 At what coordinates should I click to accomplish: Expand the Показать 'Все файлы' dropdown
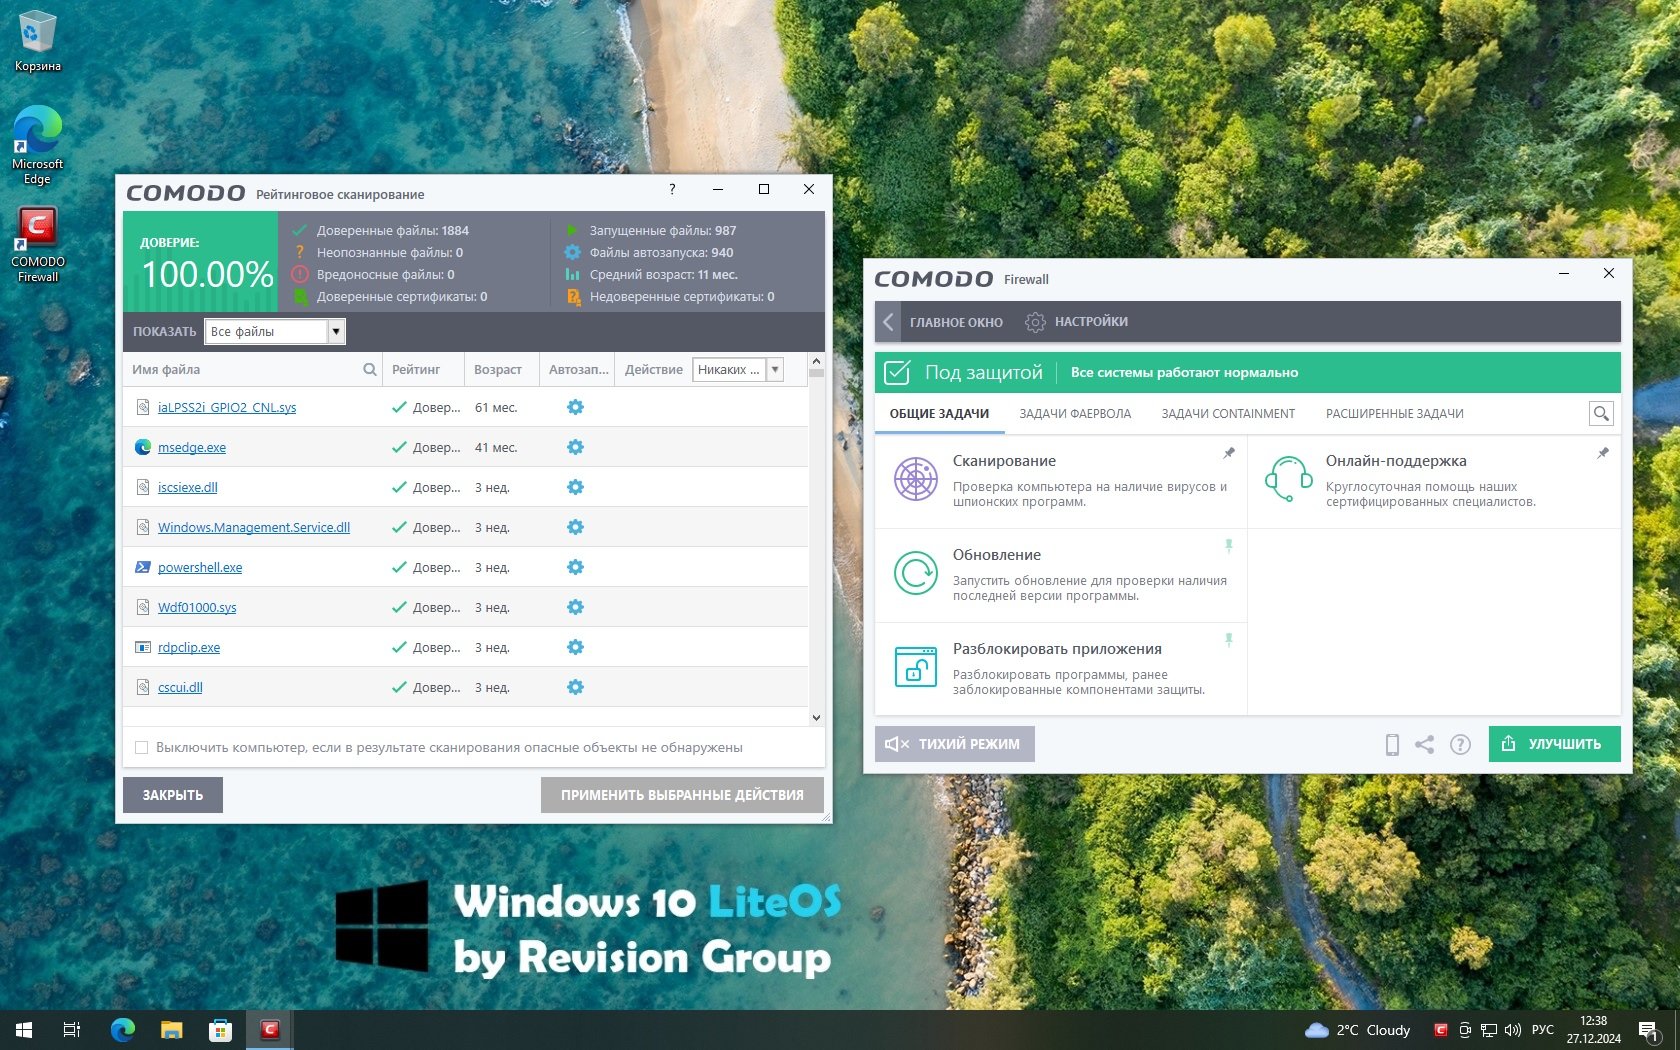[x=336, y=332]
